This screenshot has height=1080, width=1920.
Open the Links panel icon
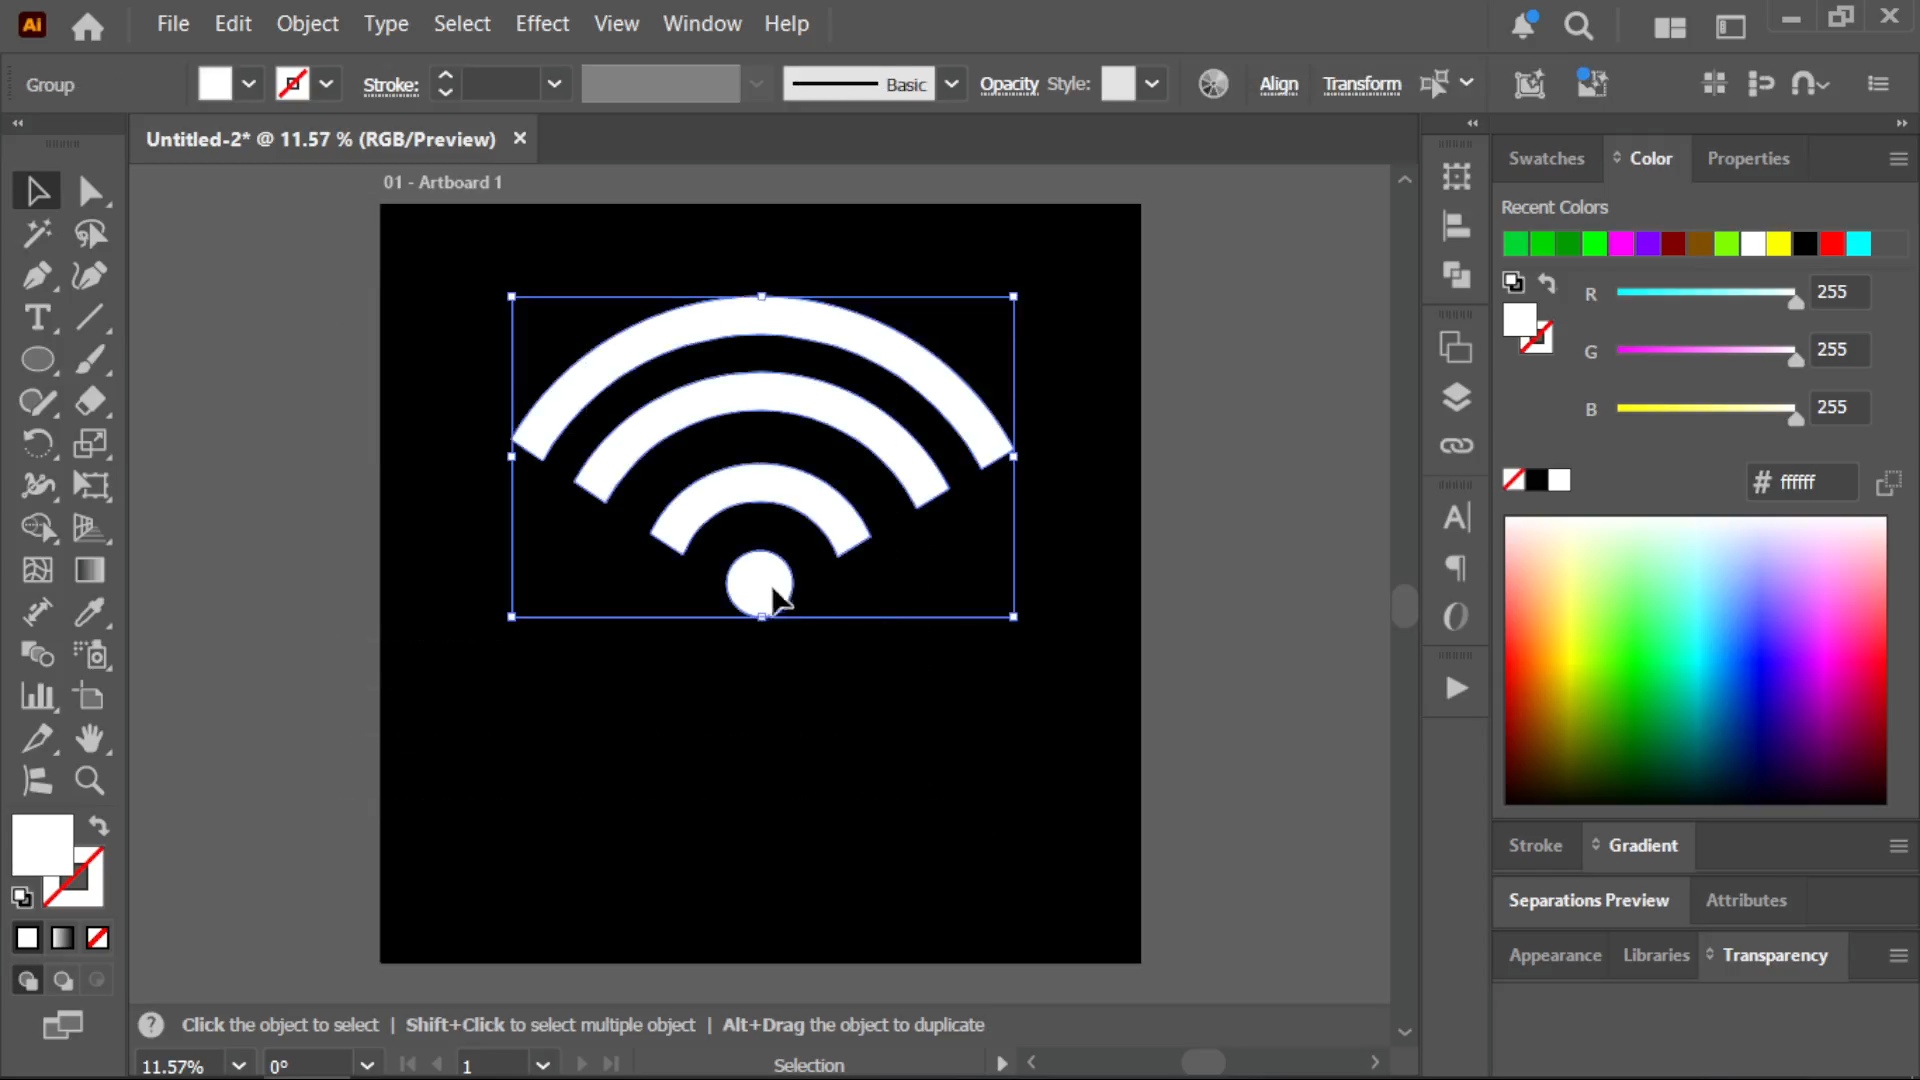[x=1457, y=445]
